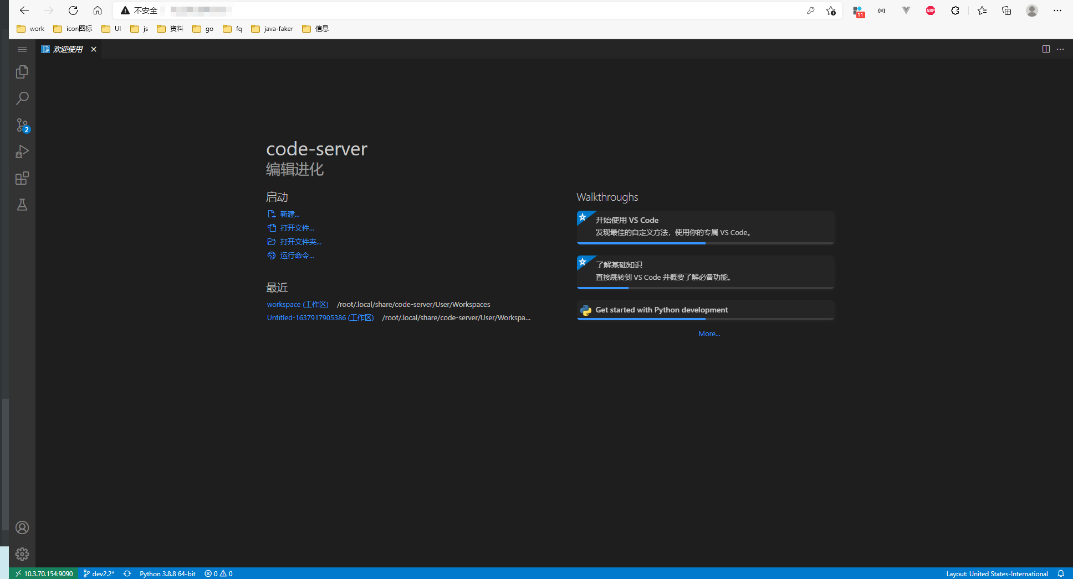Open errors and warnings in status bar
This screenshot has width=1073, height=579.
[x=218, y=574]
